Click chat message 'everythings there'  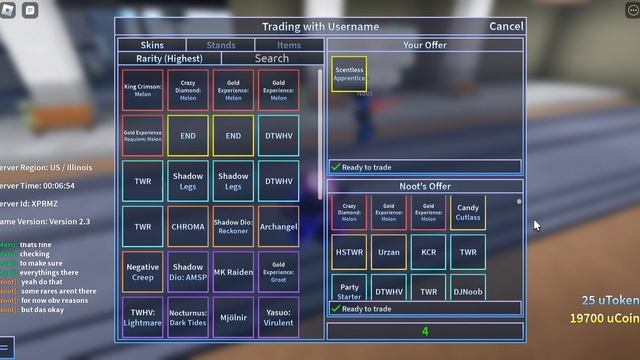[49, 272]
